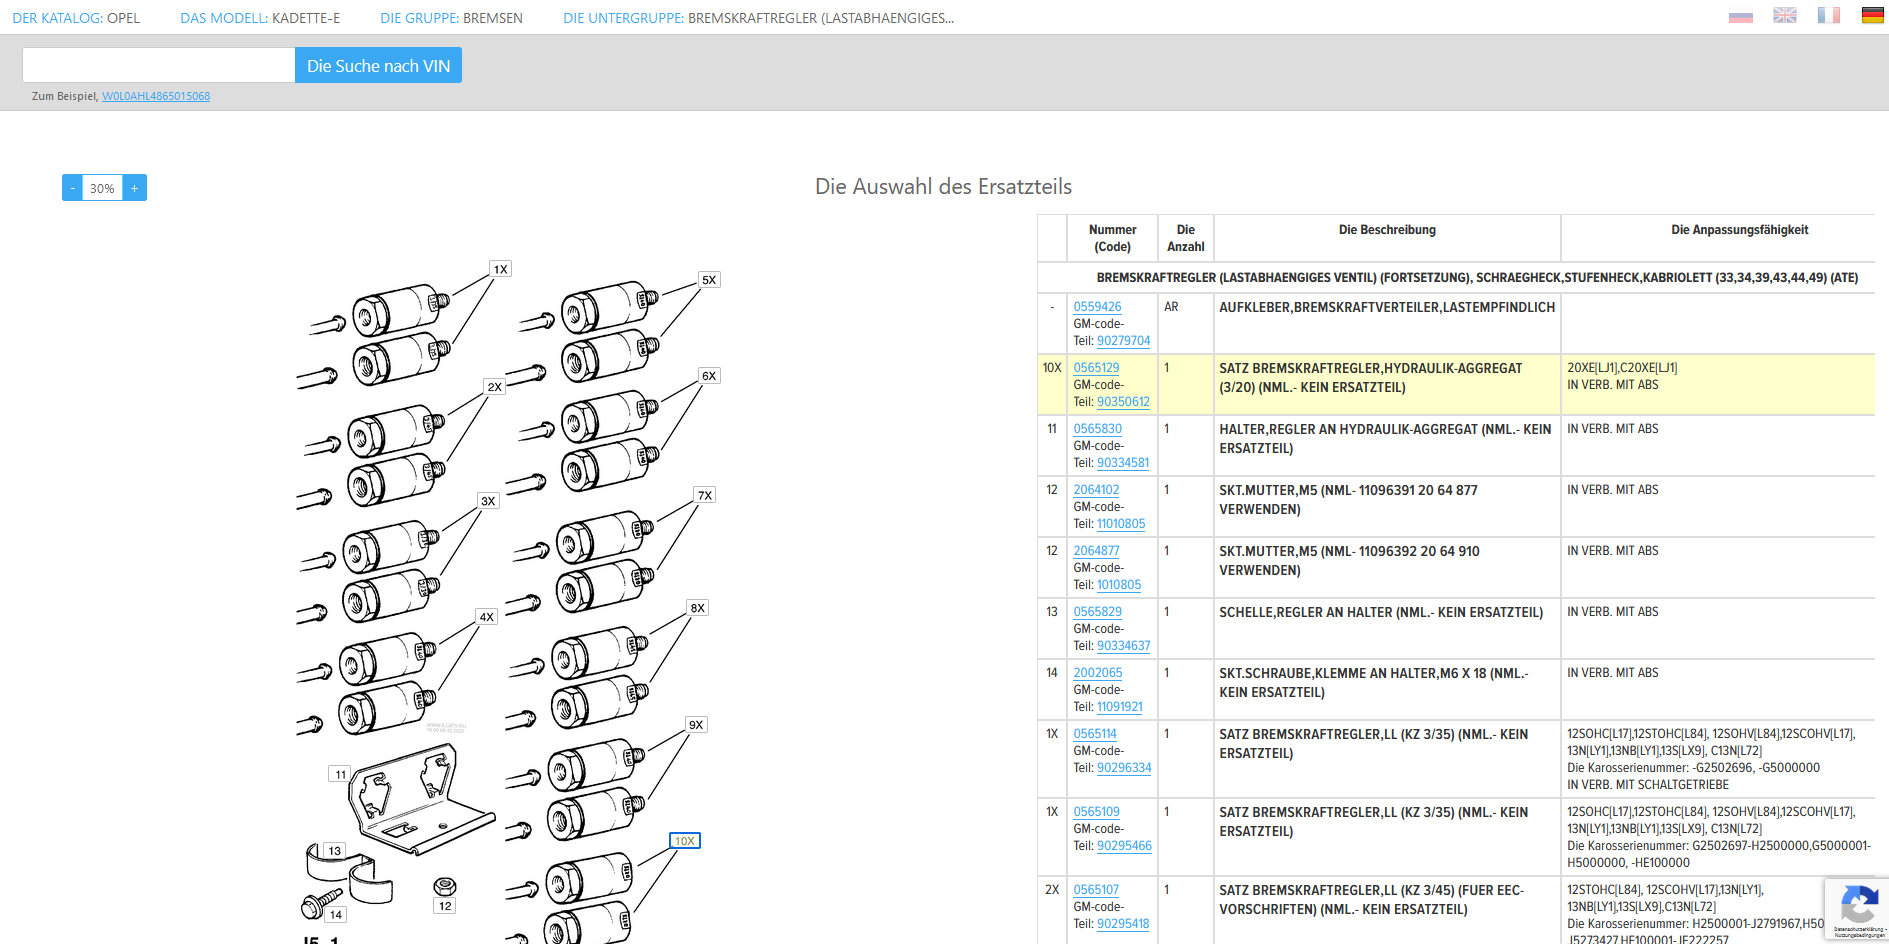Click the 30% zoom value field
Viewport: 1889px width, 944px height.
coord(102,188)
